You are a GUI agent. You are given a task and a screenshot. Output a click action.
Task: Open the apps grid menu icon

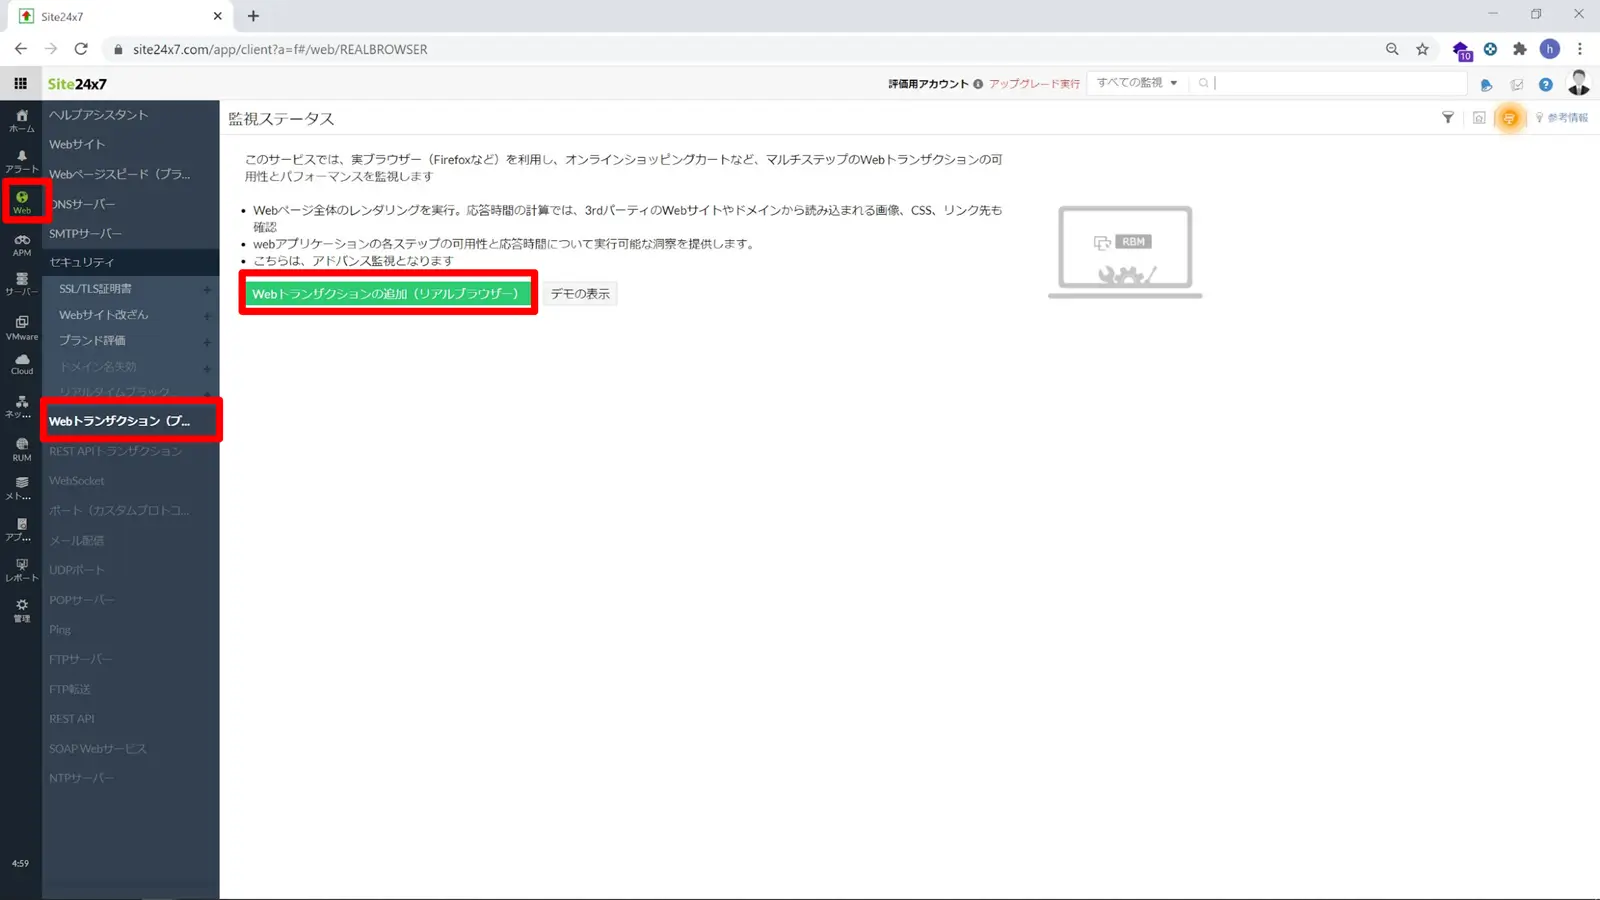coord(20,84)
